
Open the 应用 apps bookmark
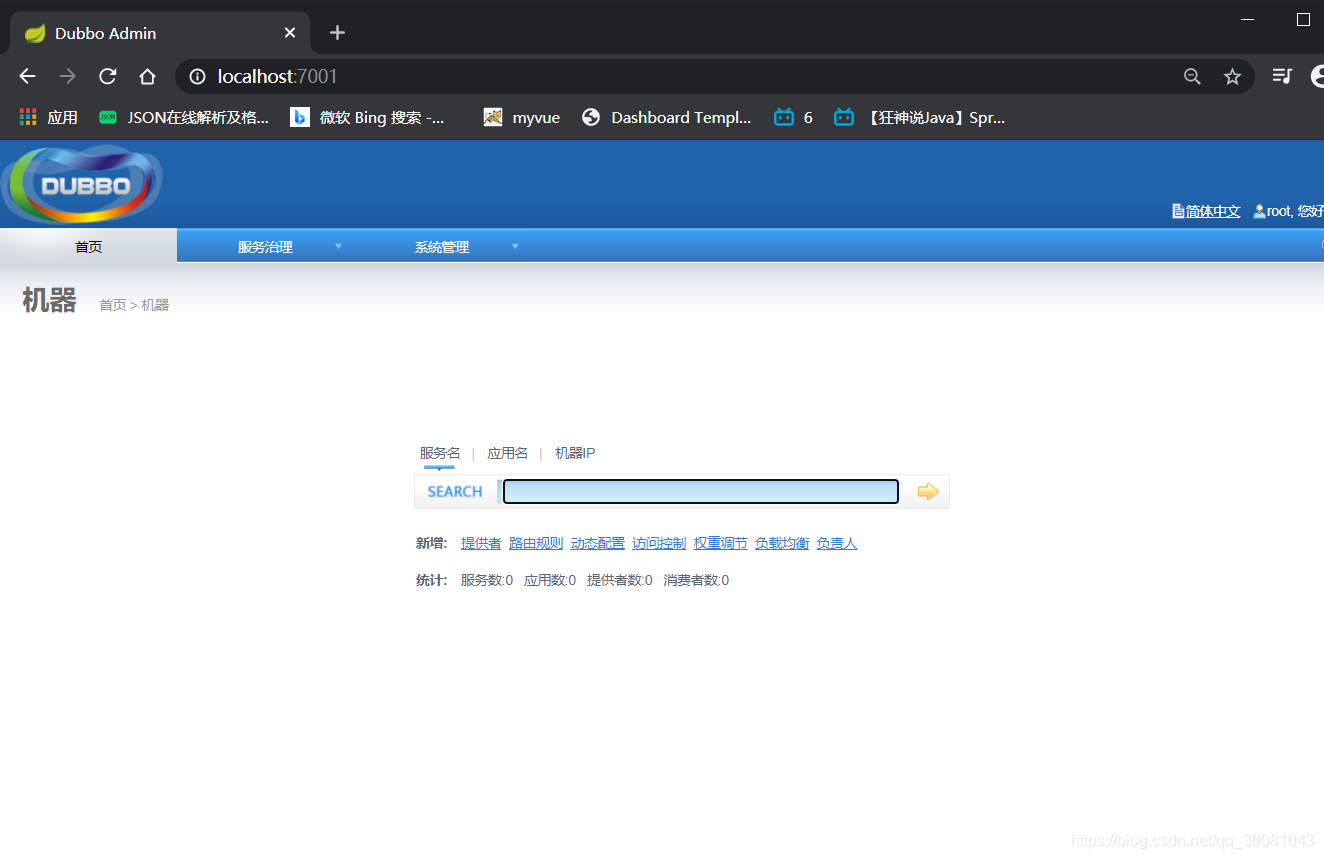(48, 117)
